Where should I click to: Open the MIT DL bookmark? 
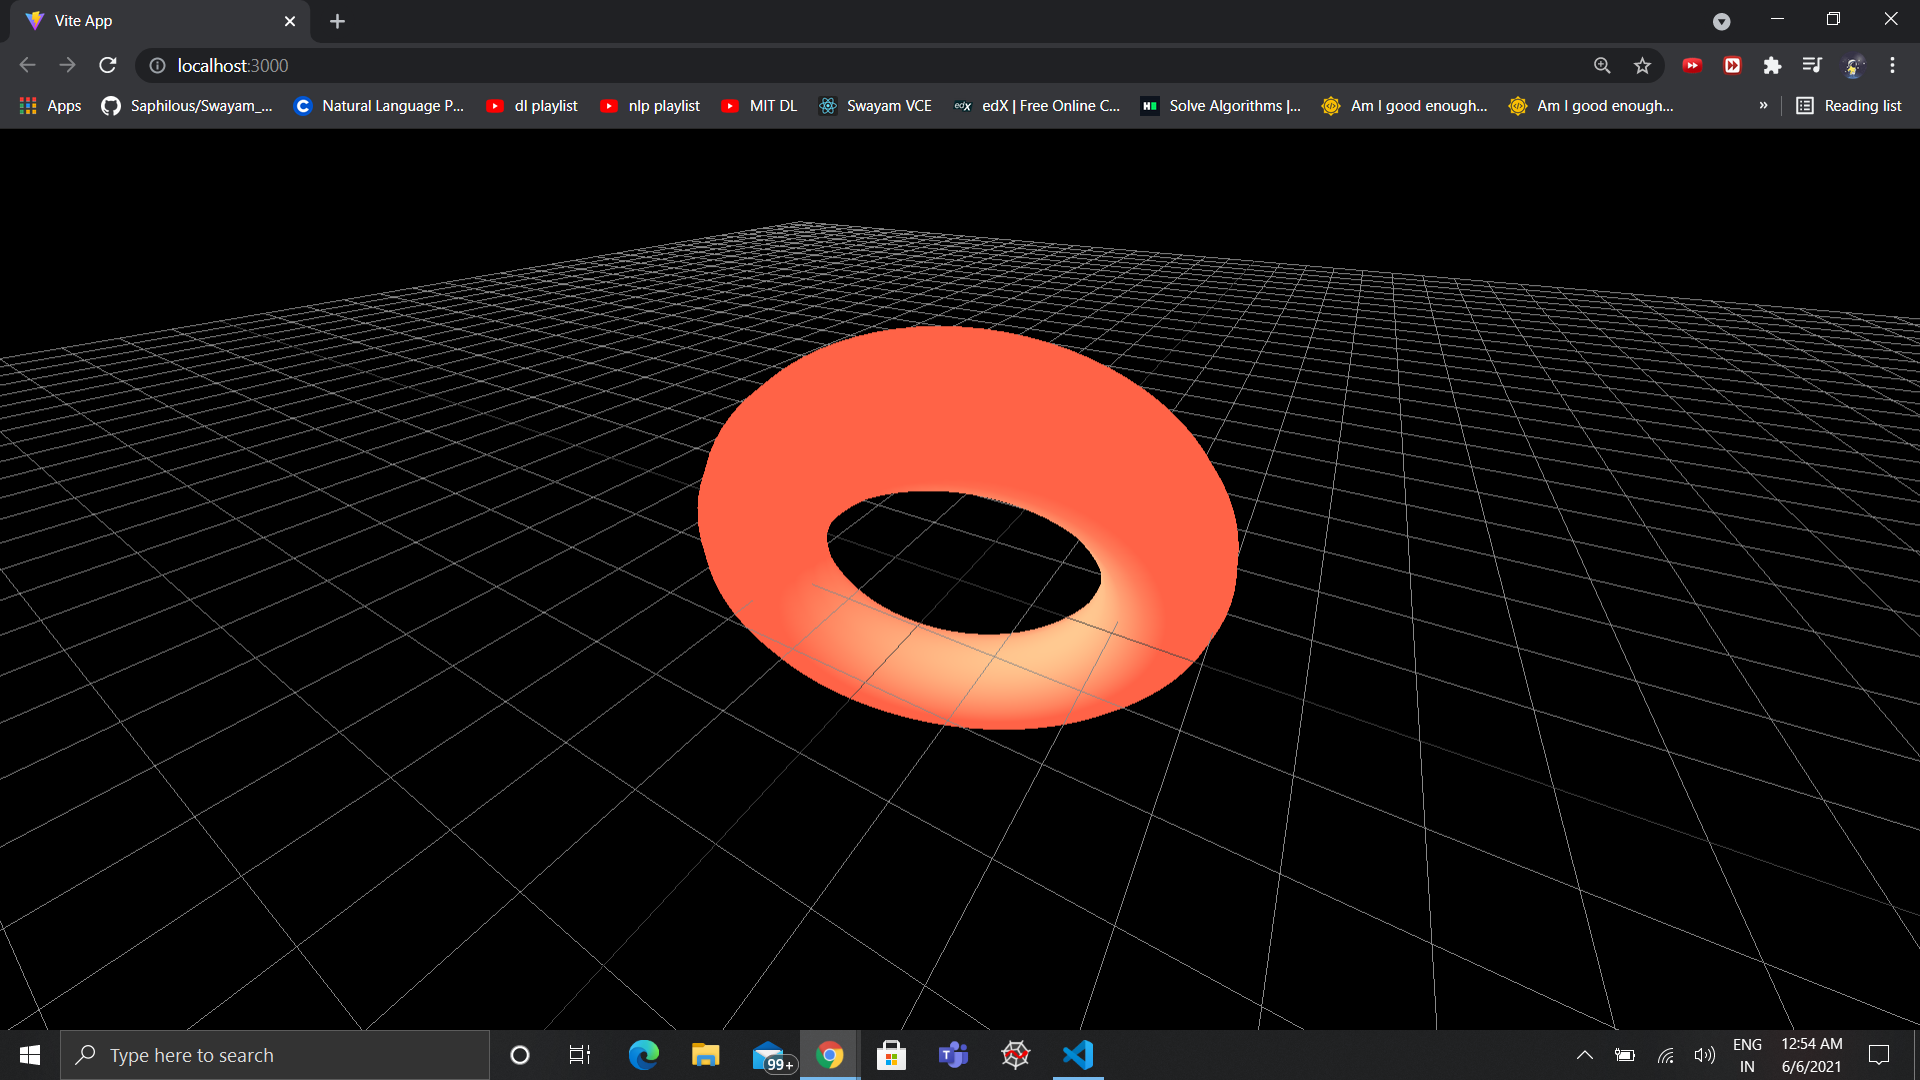(759, 105)
